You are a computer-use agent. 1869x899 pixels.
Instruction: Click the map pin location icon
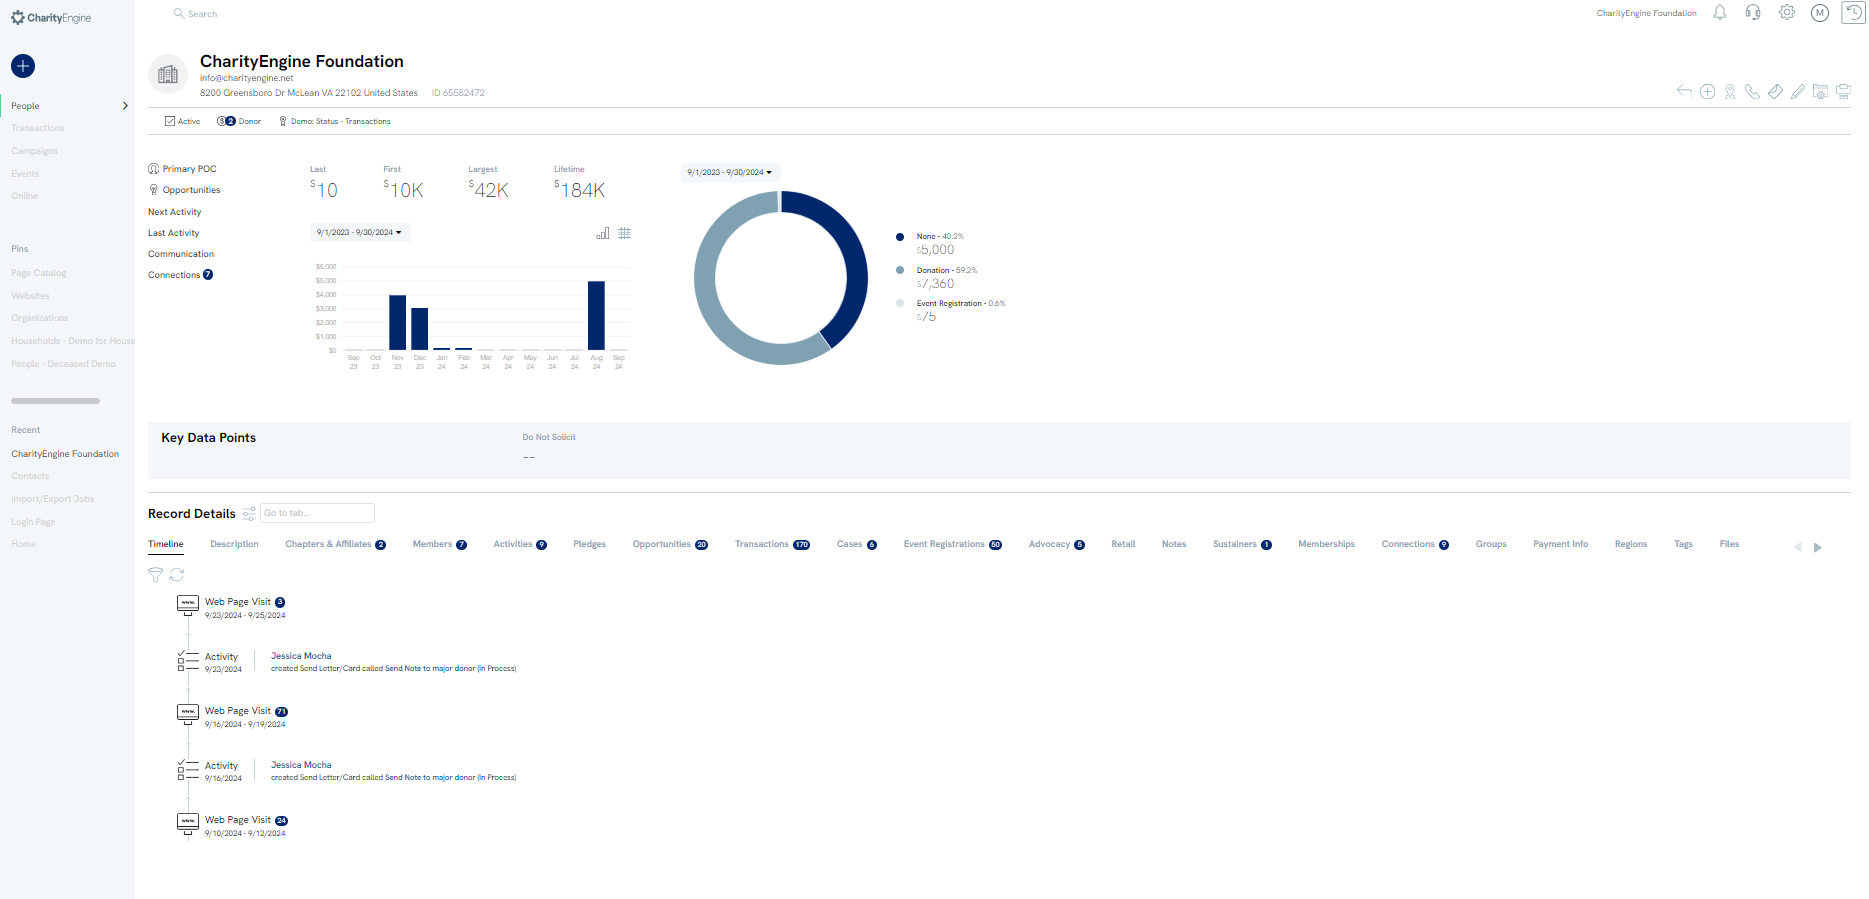[1730, 91]
